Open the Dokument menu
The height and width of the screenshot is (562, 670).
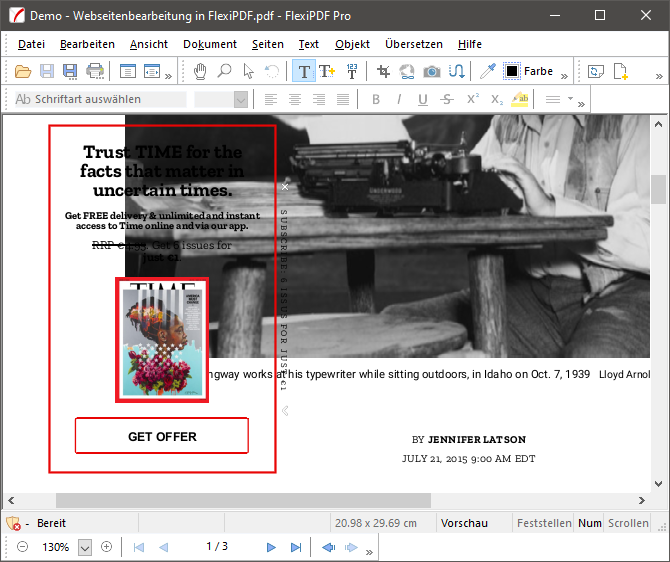tap(210, 44)
